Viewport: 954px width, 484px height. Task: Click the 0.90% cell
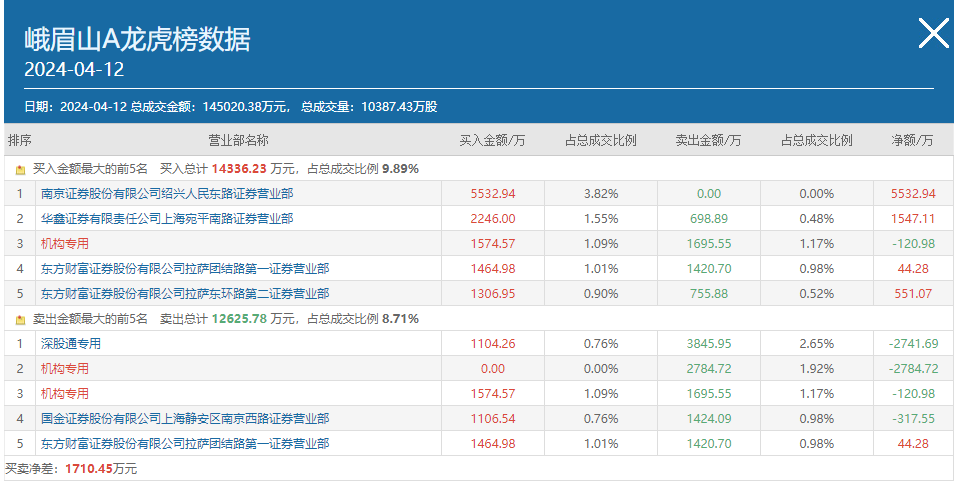(601, 294)
